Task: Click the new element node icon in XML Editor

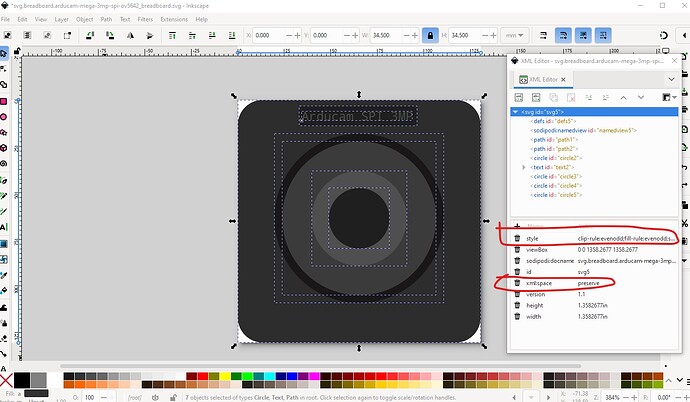Action: [x=520, y=97]
